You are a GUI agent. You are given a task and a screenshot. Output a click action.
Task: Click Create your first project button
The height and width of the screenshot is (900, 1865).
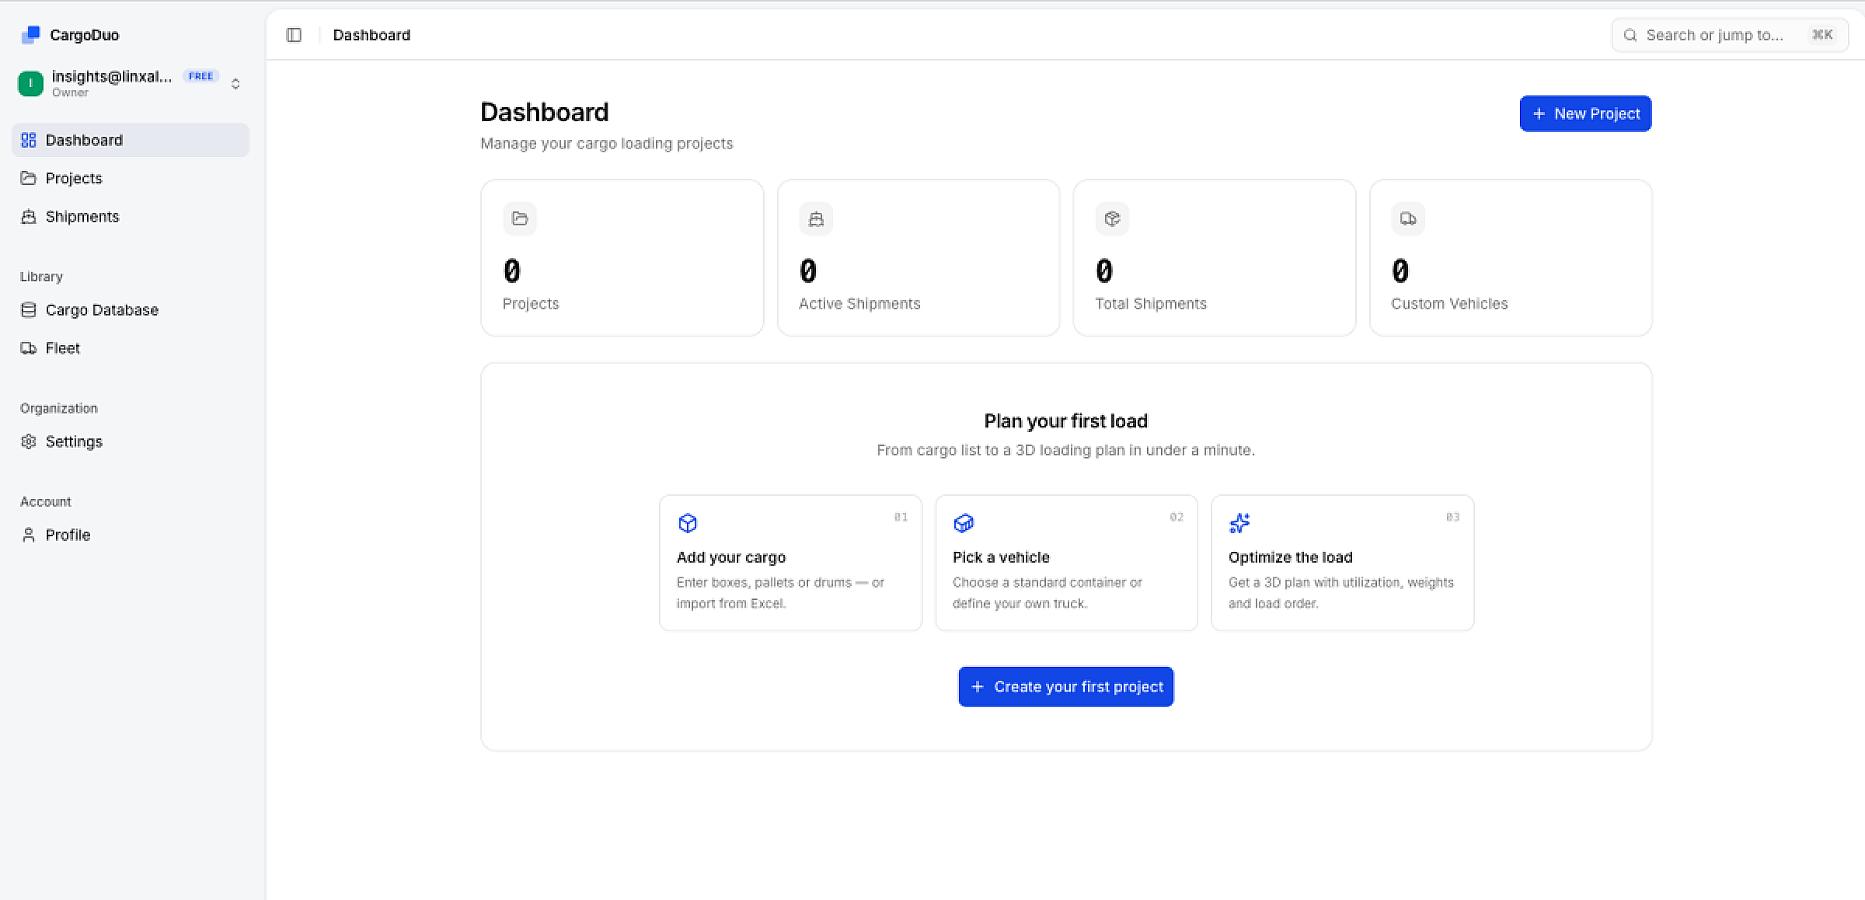[x=1066, y=687]
